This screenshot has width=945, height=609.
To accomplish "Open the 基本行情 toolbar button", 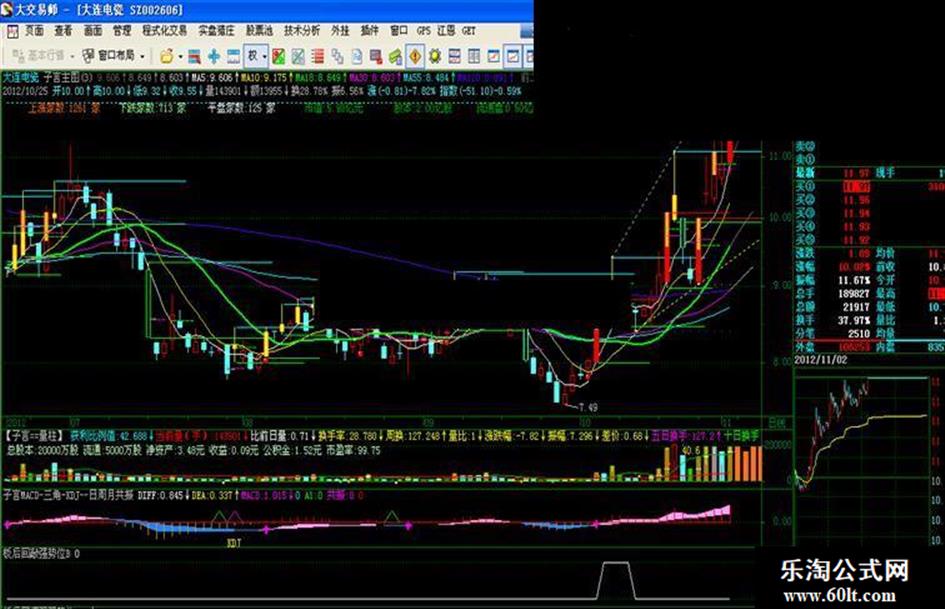I will 38,56.
